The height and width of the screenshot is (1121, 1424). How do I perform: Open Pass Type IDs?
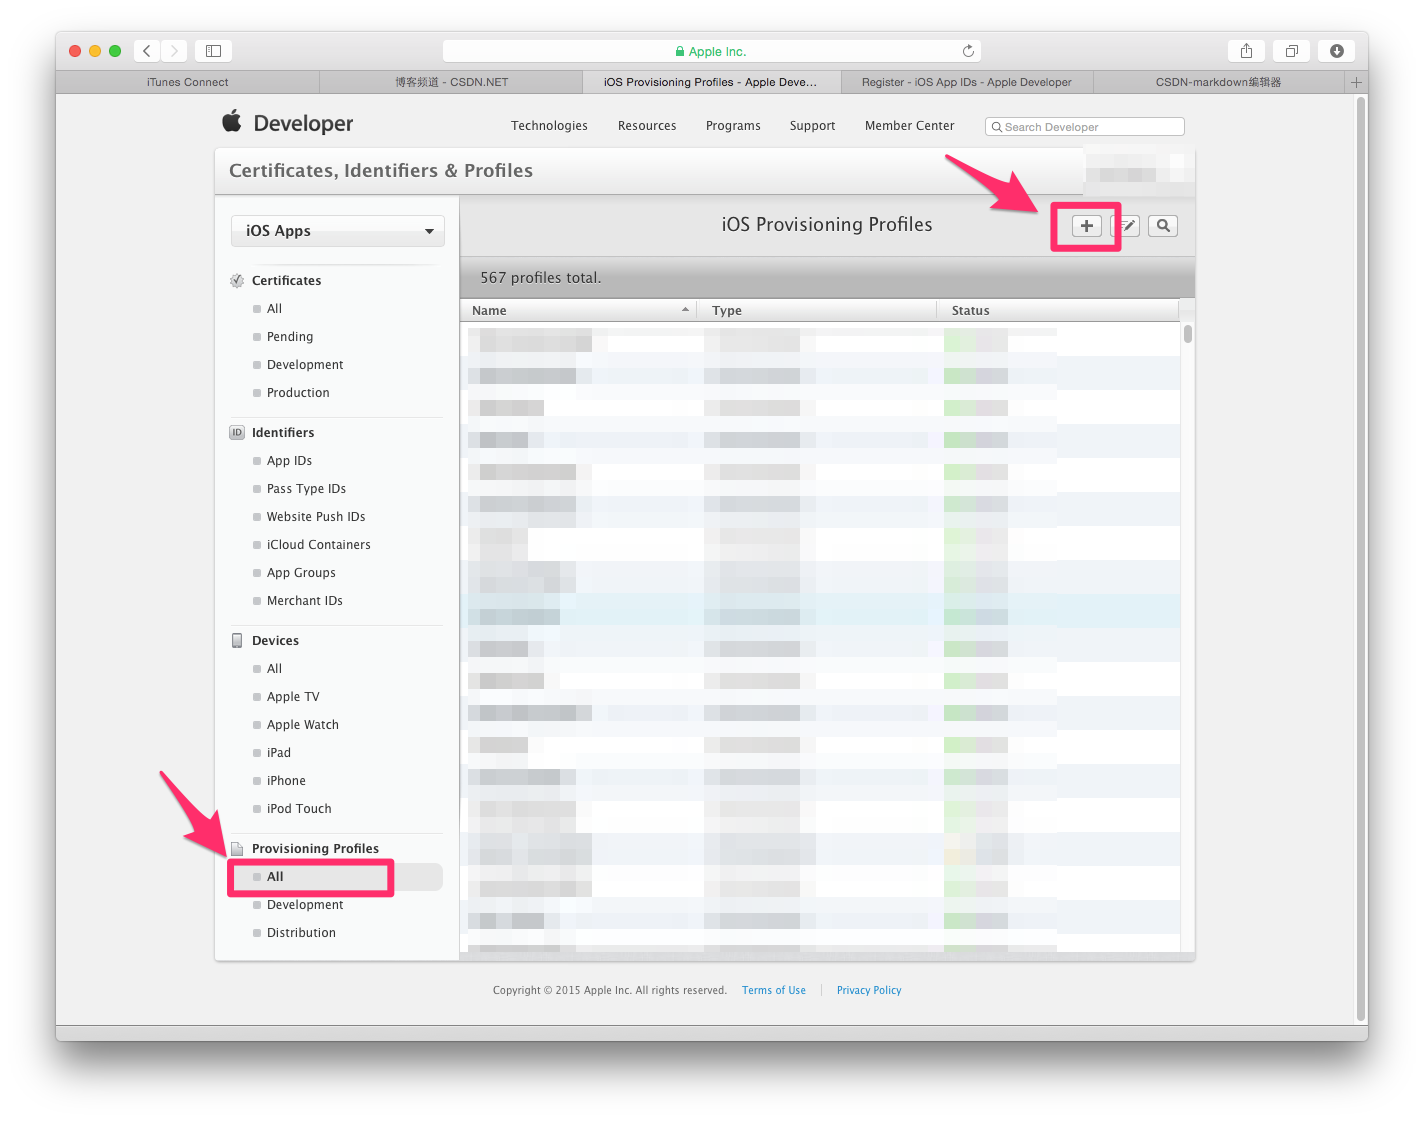pyautogui.click(x=306, y=489)
